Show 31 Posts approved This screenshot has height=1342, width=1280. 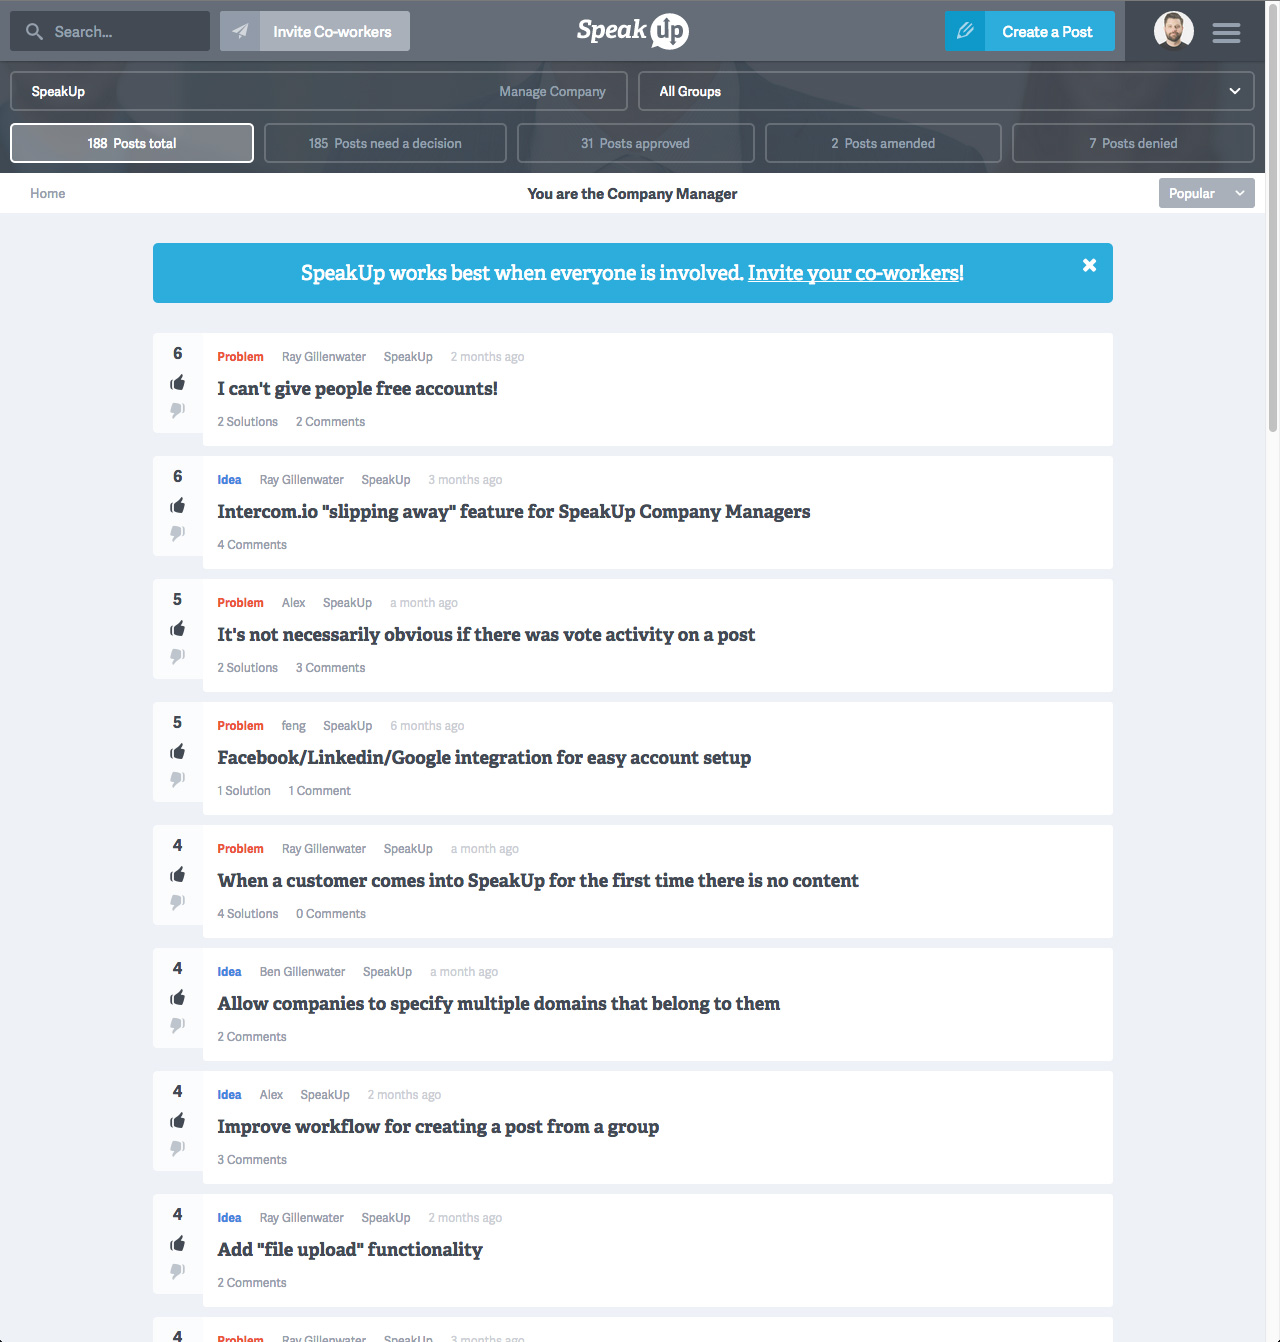click(x=635, y=143)
